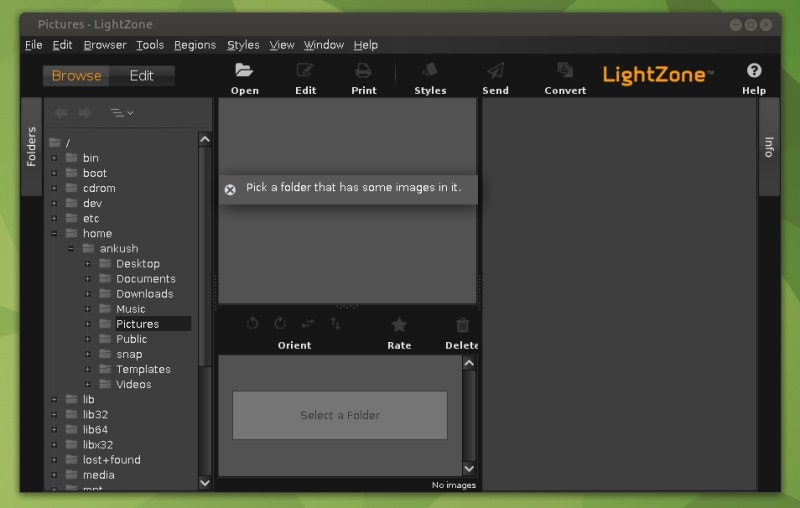Click the Convert icon in toolbar
Screen dimensions: 800x508
(x=565, y=70)
